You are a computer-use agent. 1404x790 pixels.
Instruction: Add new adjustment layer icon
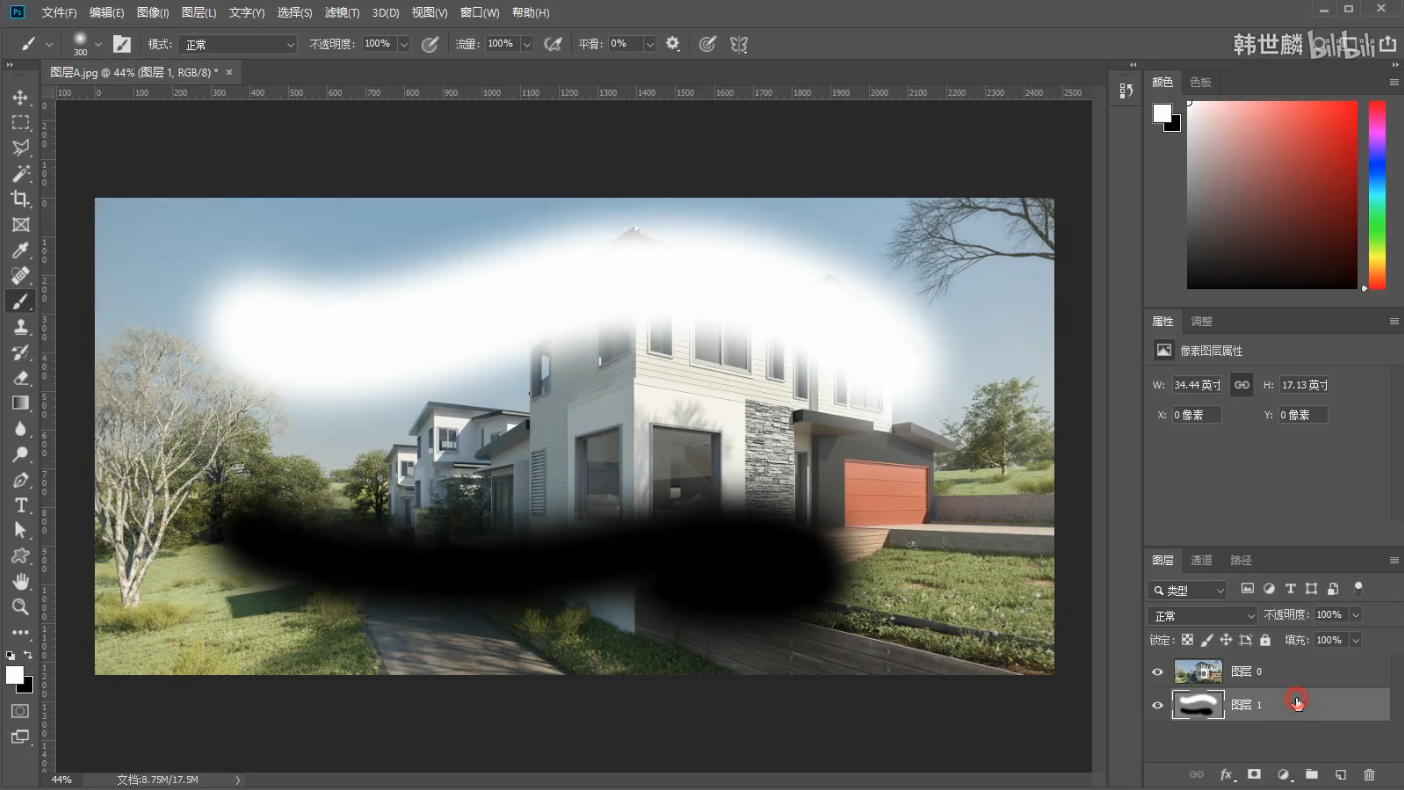1283,774
